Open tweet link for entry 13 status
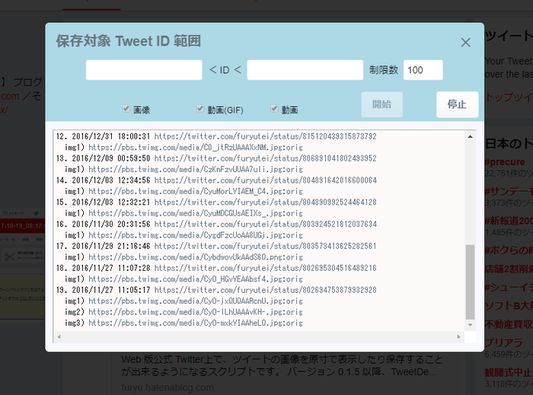Screen dimensions: 533x395 point(265,158)
